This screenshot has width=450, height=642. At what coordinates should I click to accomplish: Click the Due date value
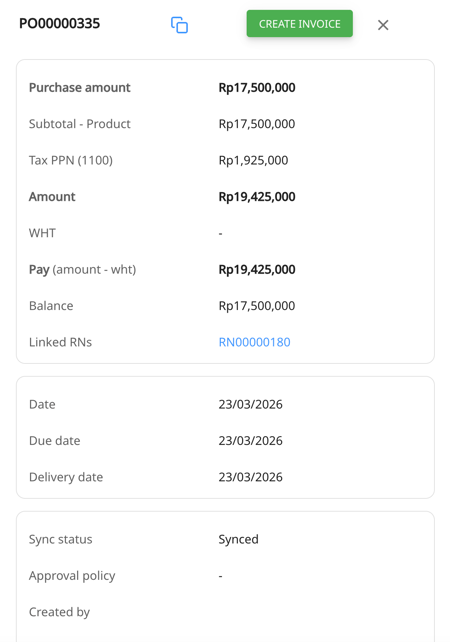point(250,441)
